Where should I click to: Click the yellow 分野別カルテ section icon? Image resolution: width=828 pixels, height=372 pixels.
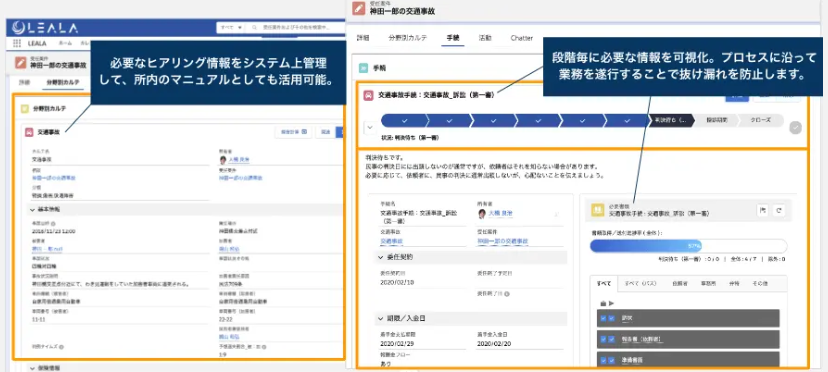[24, 108]
